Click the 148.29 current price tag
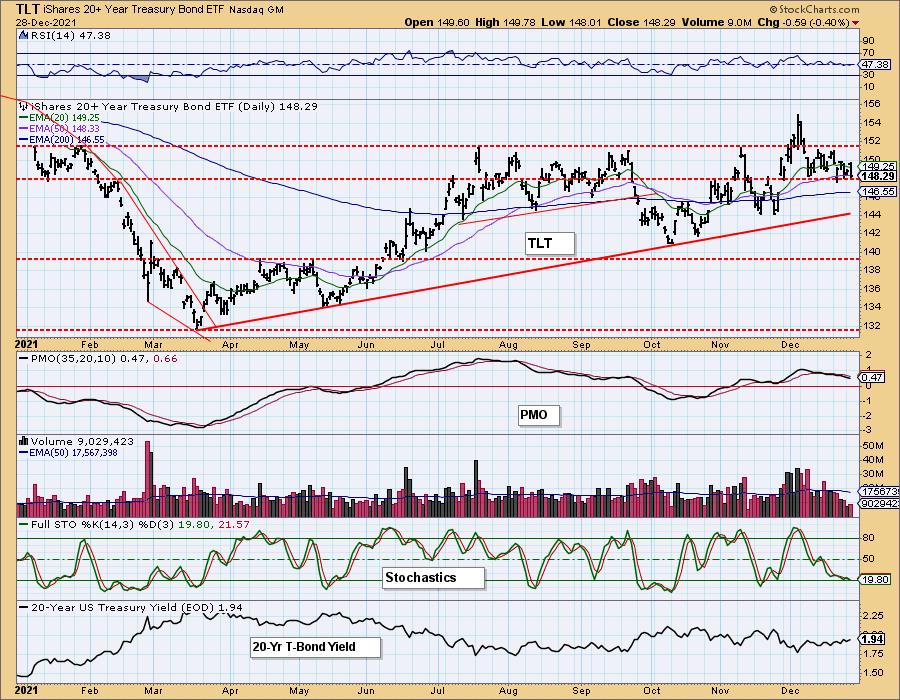900x700 pixels. tap(878, 176)
